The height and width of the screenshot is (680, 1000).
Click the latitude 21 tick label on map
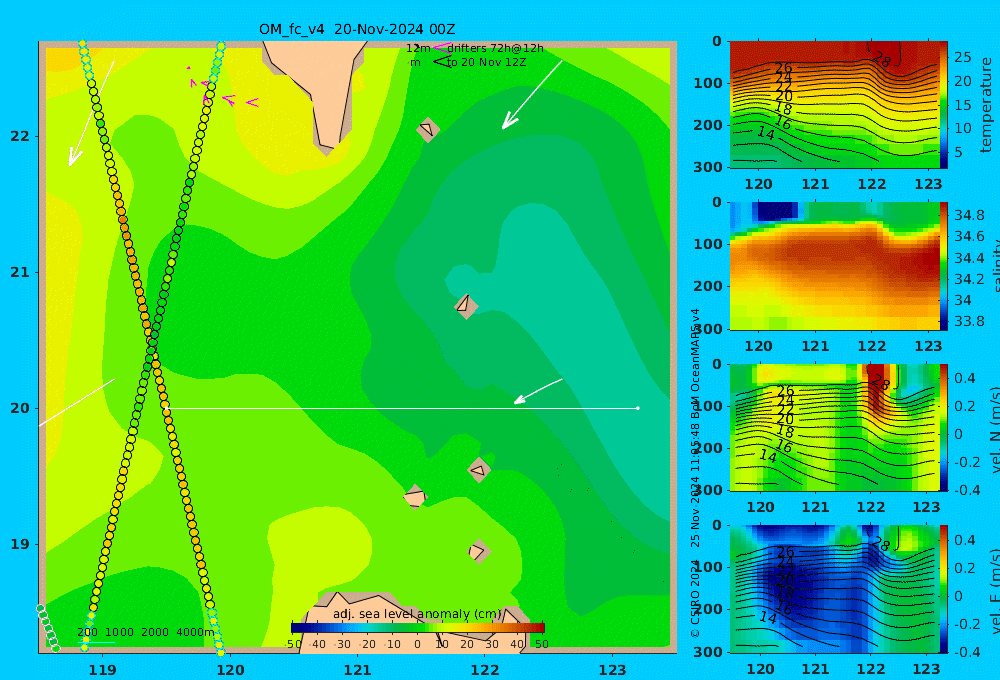coord(20,272)
